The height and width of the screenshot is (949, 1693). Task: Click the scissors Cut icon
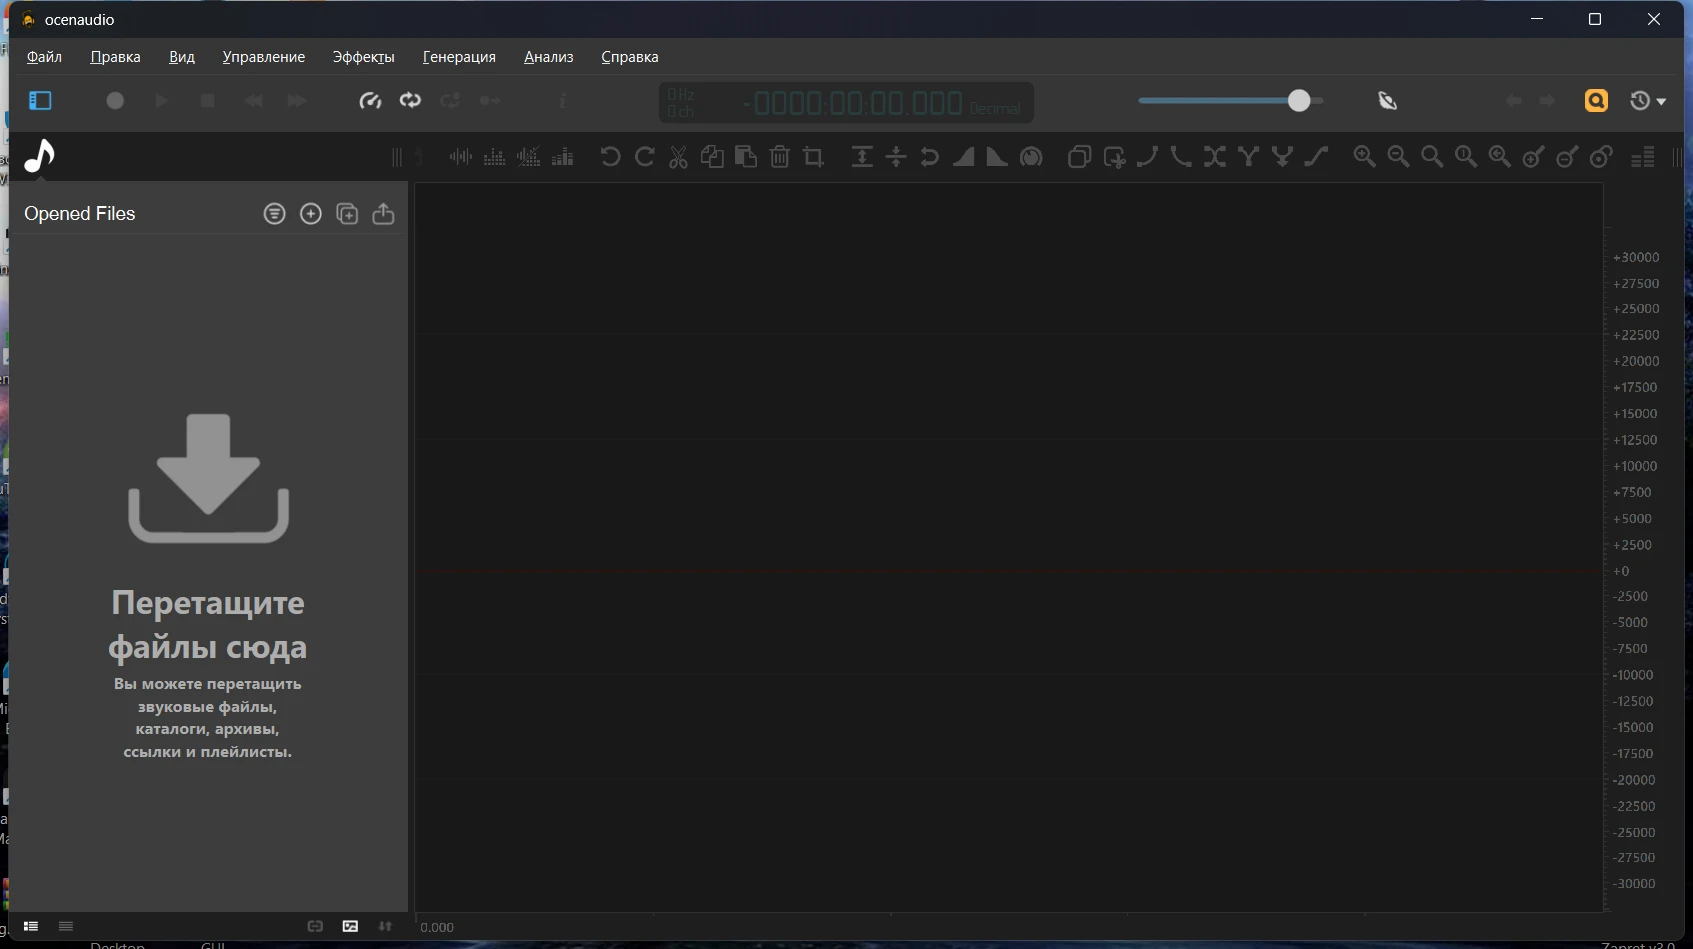678,157
